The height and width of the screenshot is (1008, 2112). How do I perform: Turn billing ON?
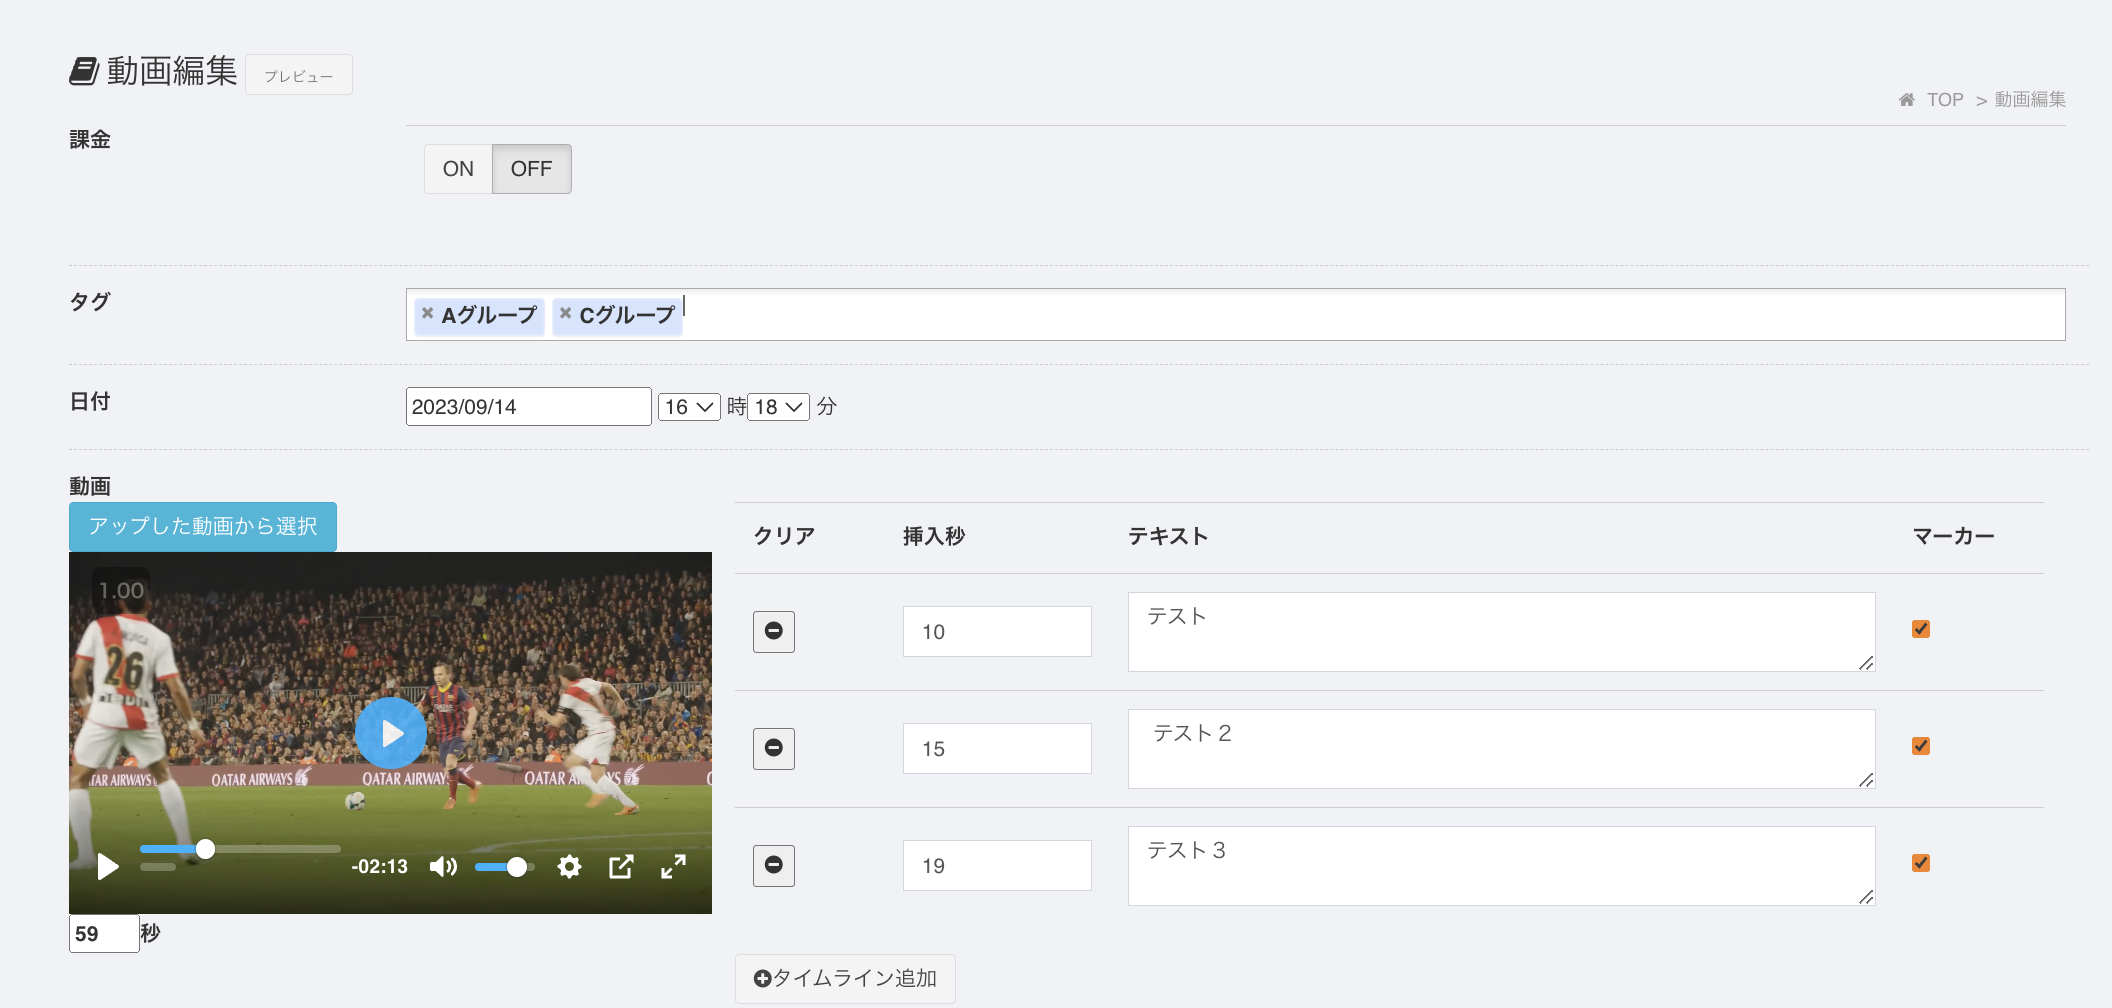[458, 169]
